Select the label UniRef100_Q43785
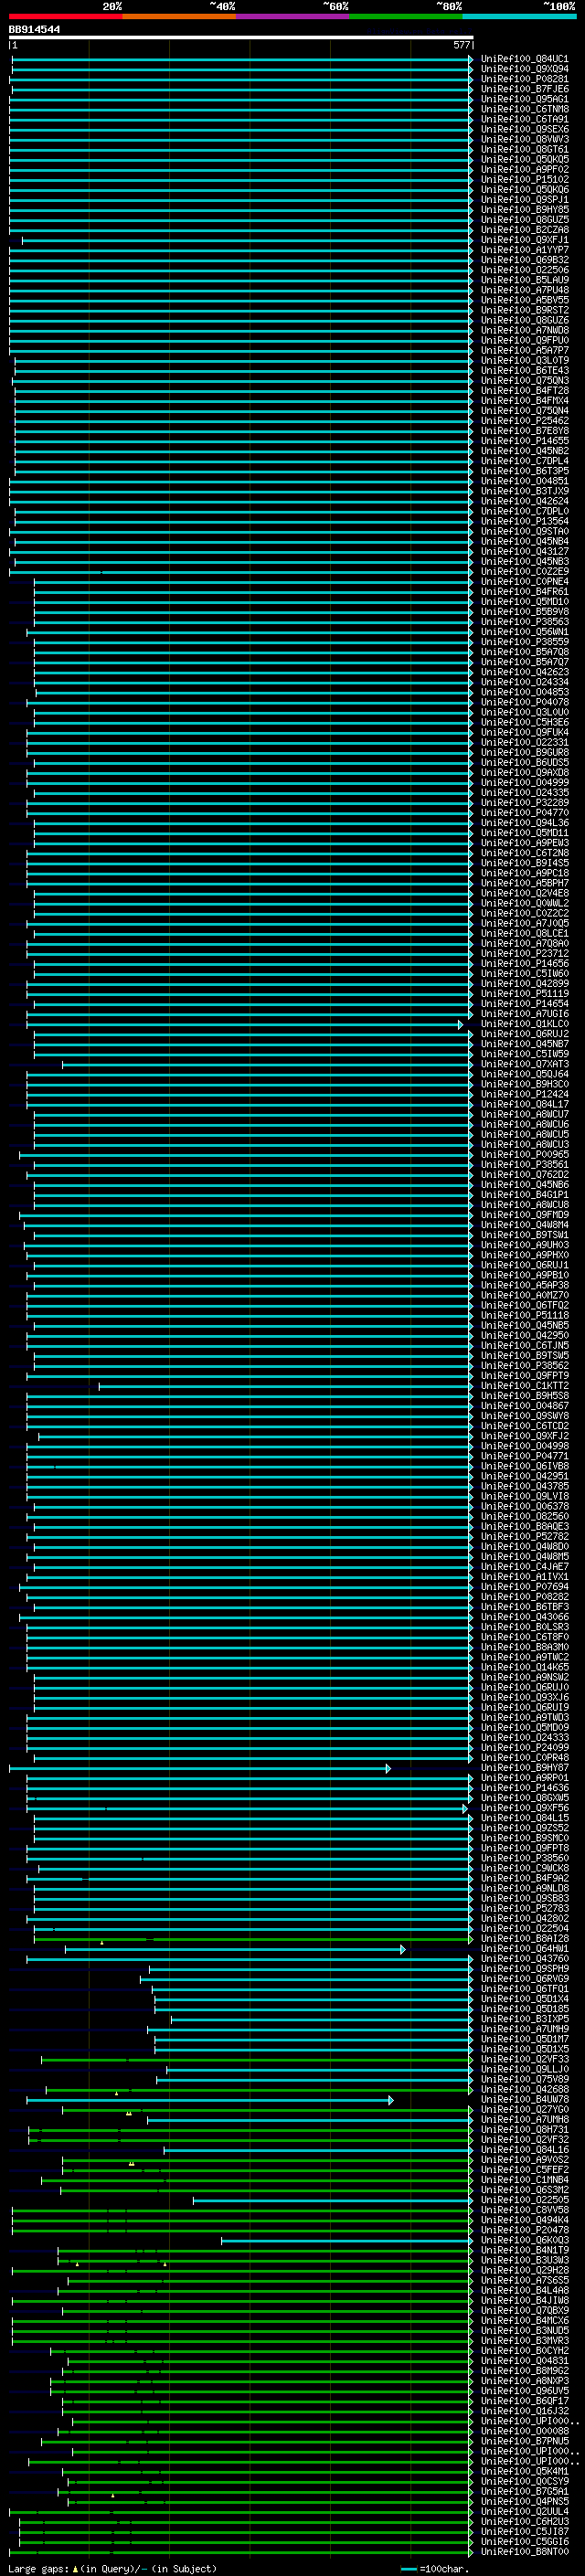Viewport: 585px width, 2576px height. tap(525, 1487)
